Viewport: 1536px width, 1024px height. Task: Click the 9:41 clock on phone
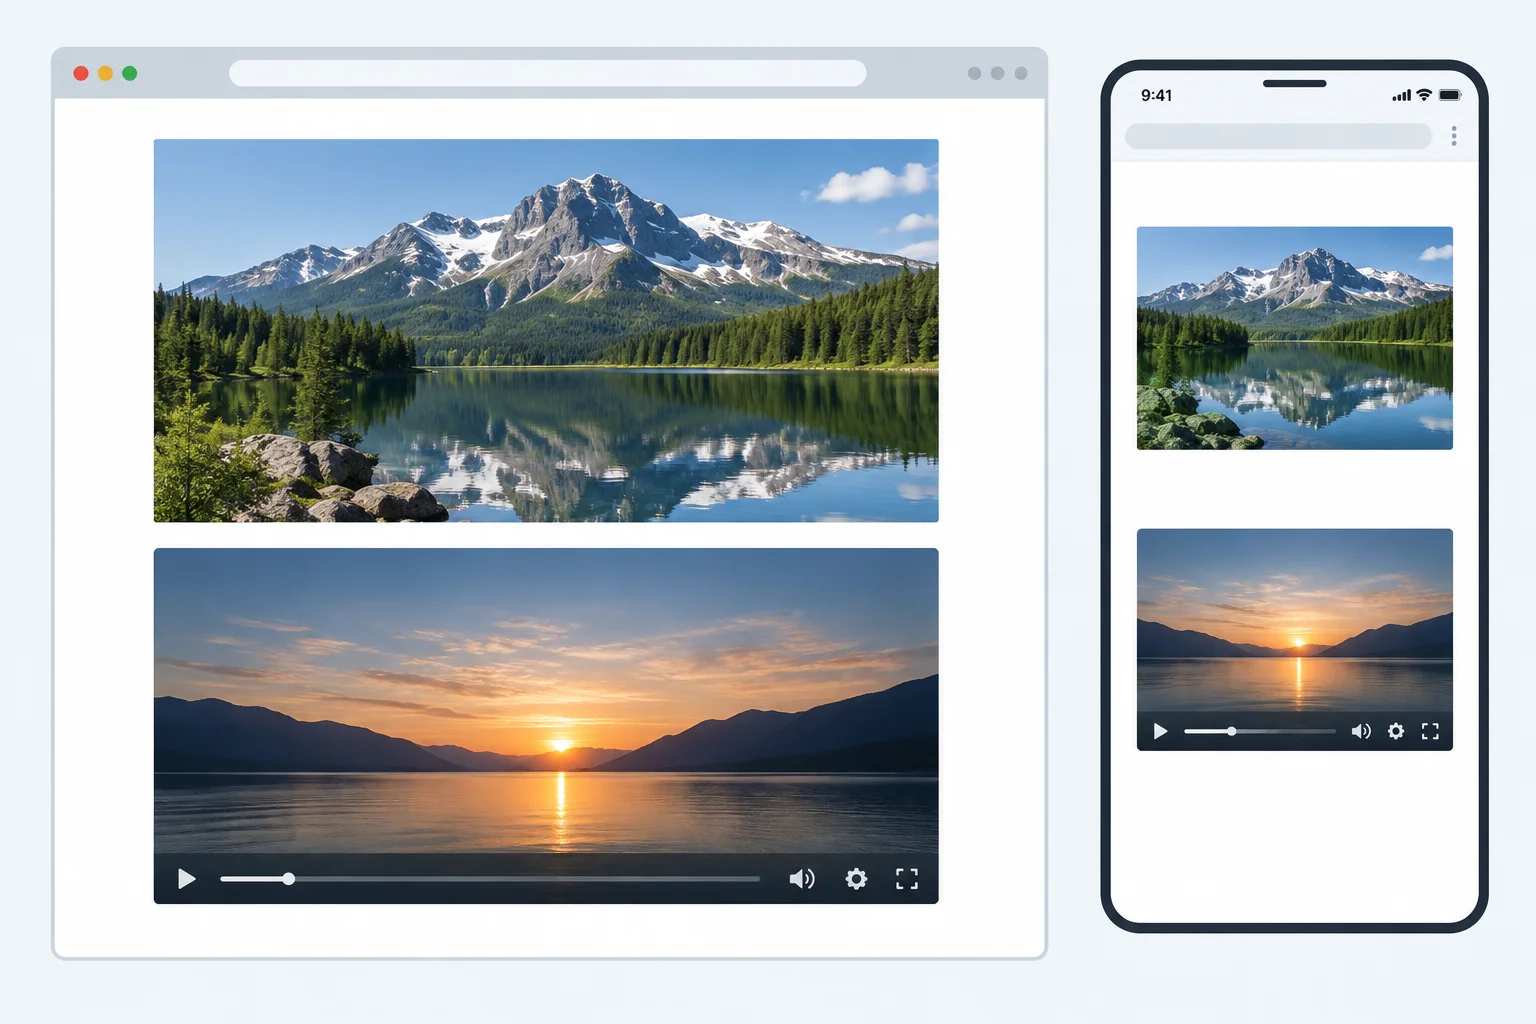tap(1156, 95)
